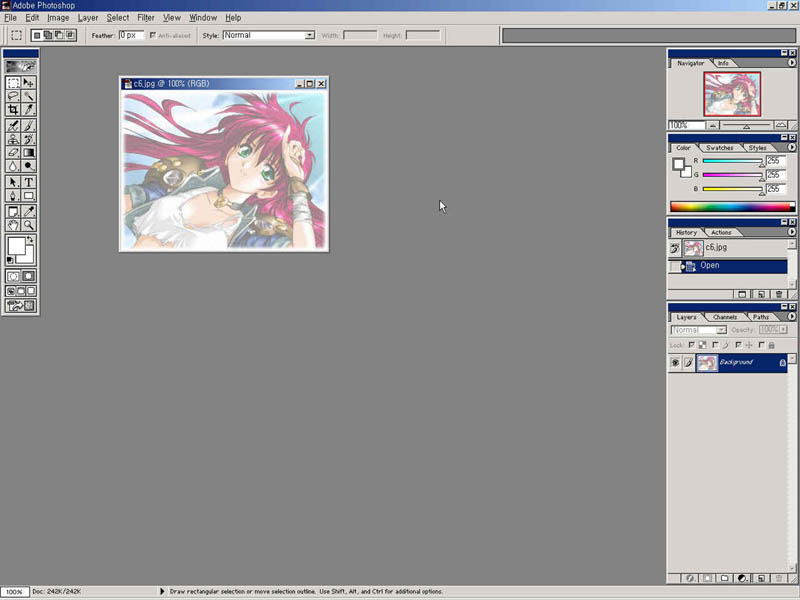Toggle Lock position checkbox
The image size is (800, 600).
tap(738, 345)
